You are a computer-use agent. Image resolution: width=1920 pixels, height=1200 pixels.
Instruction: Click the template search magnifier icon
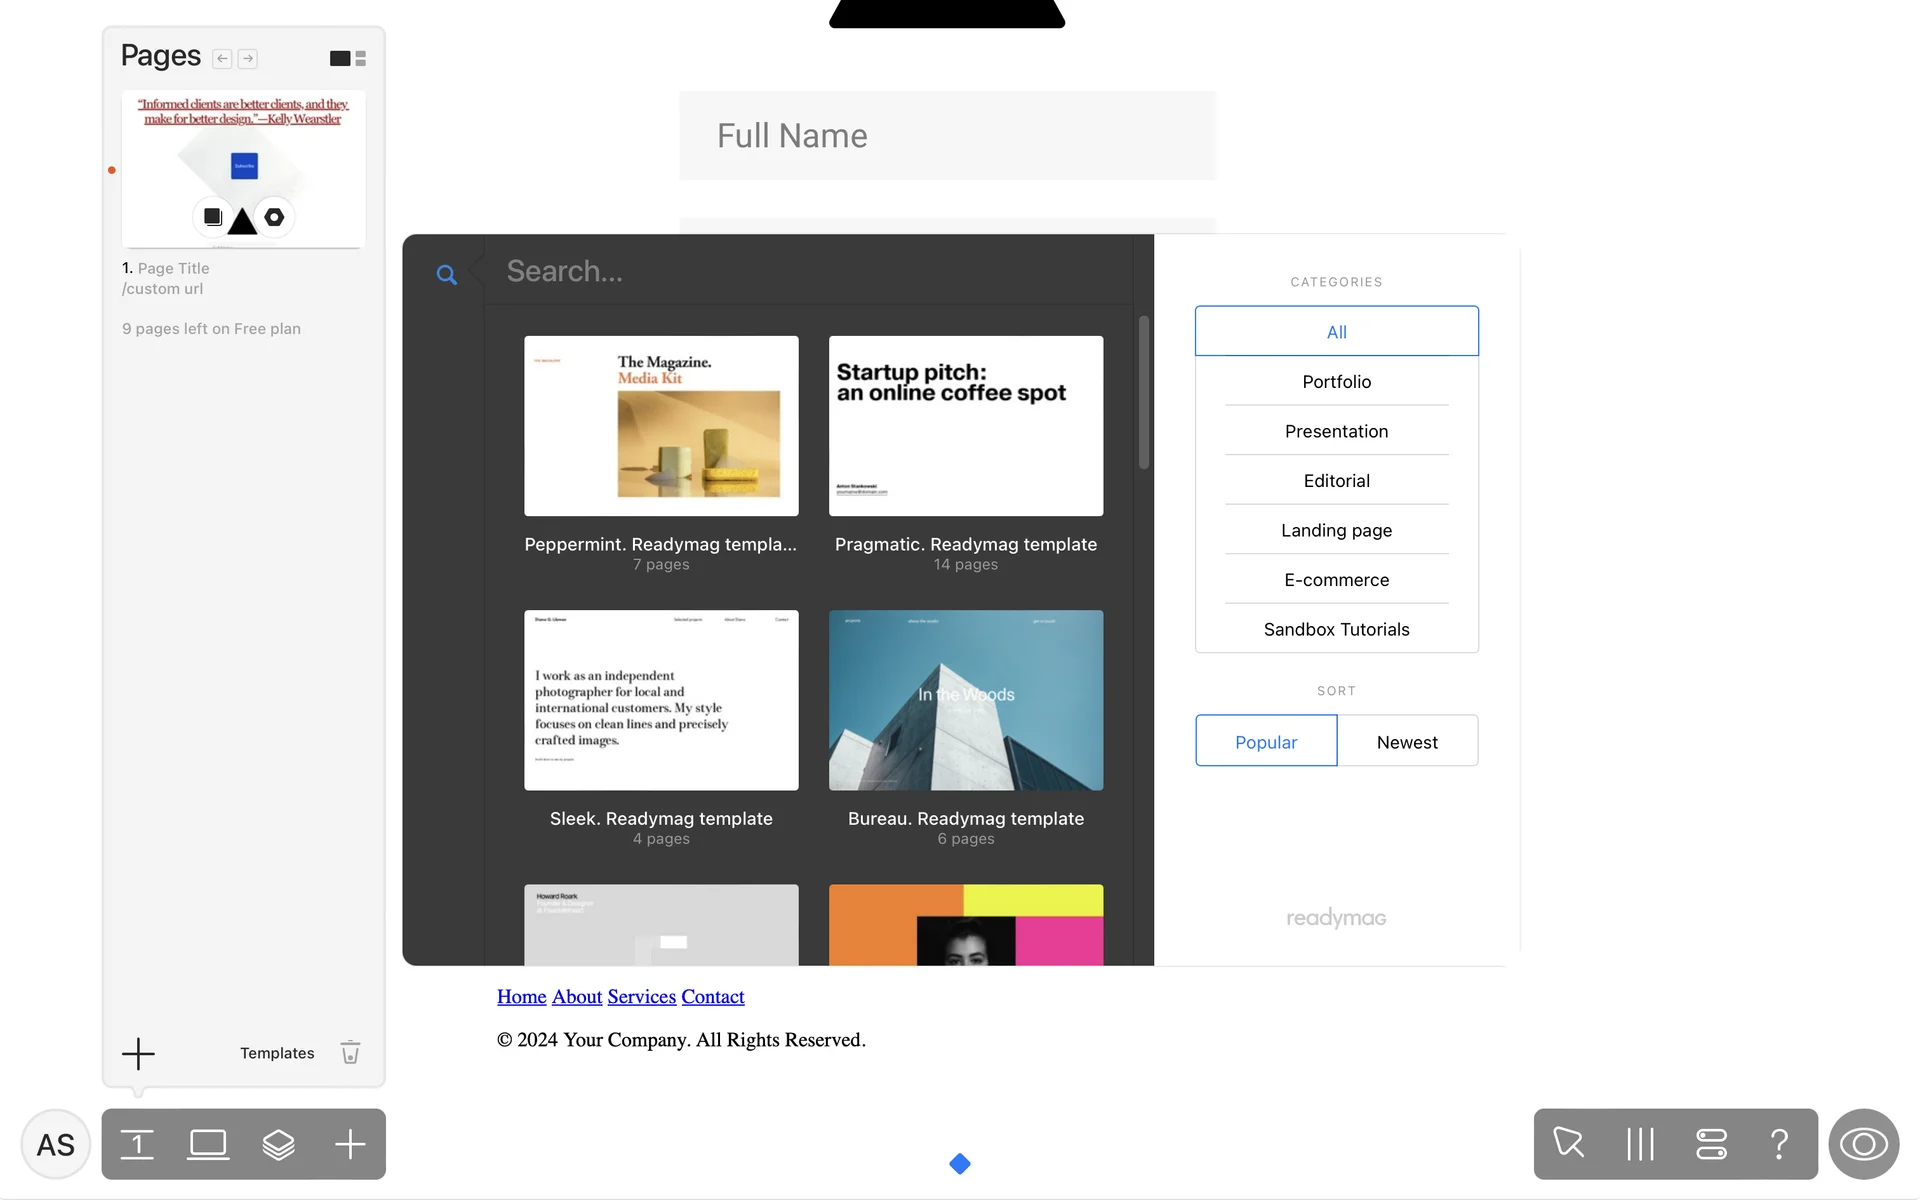pos(447,274)
